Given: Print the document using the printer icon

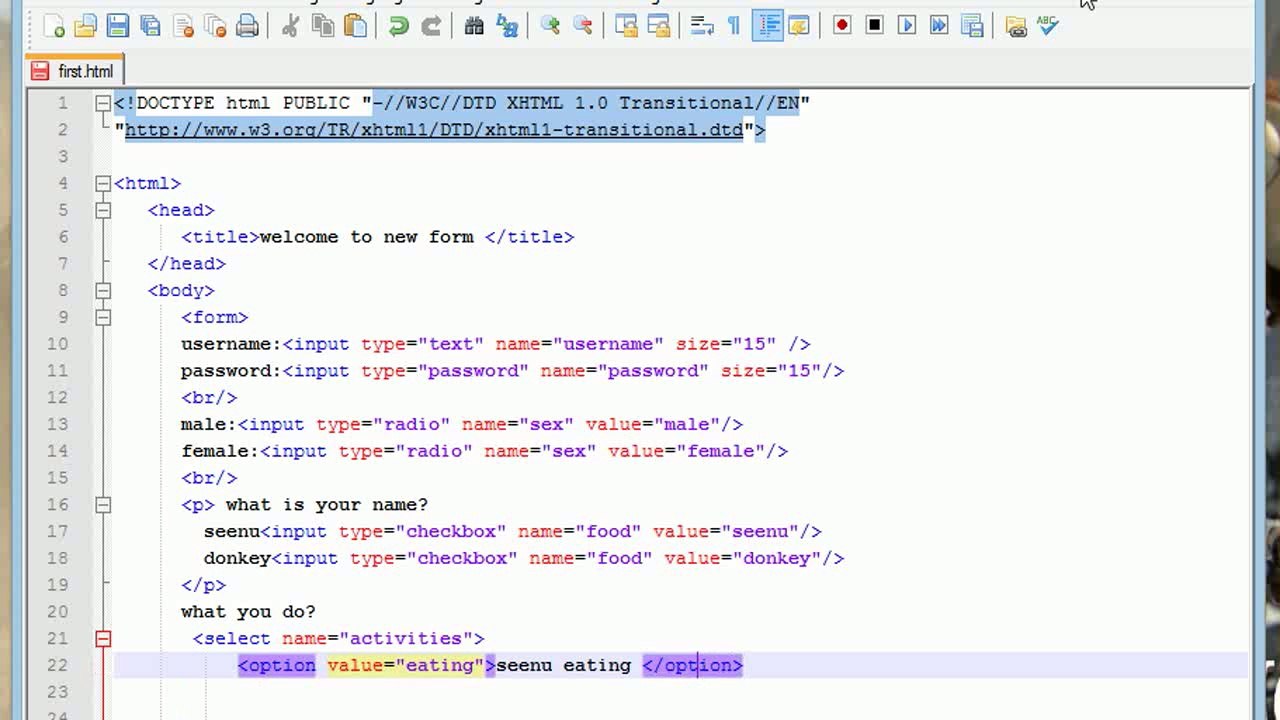Looking at the screenshot, I should pos(247,26).
